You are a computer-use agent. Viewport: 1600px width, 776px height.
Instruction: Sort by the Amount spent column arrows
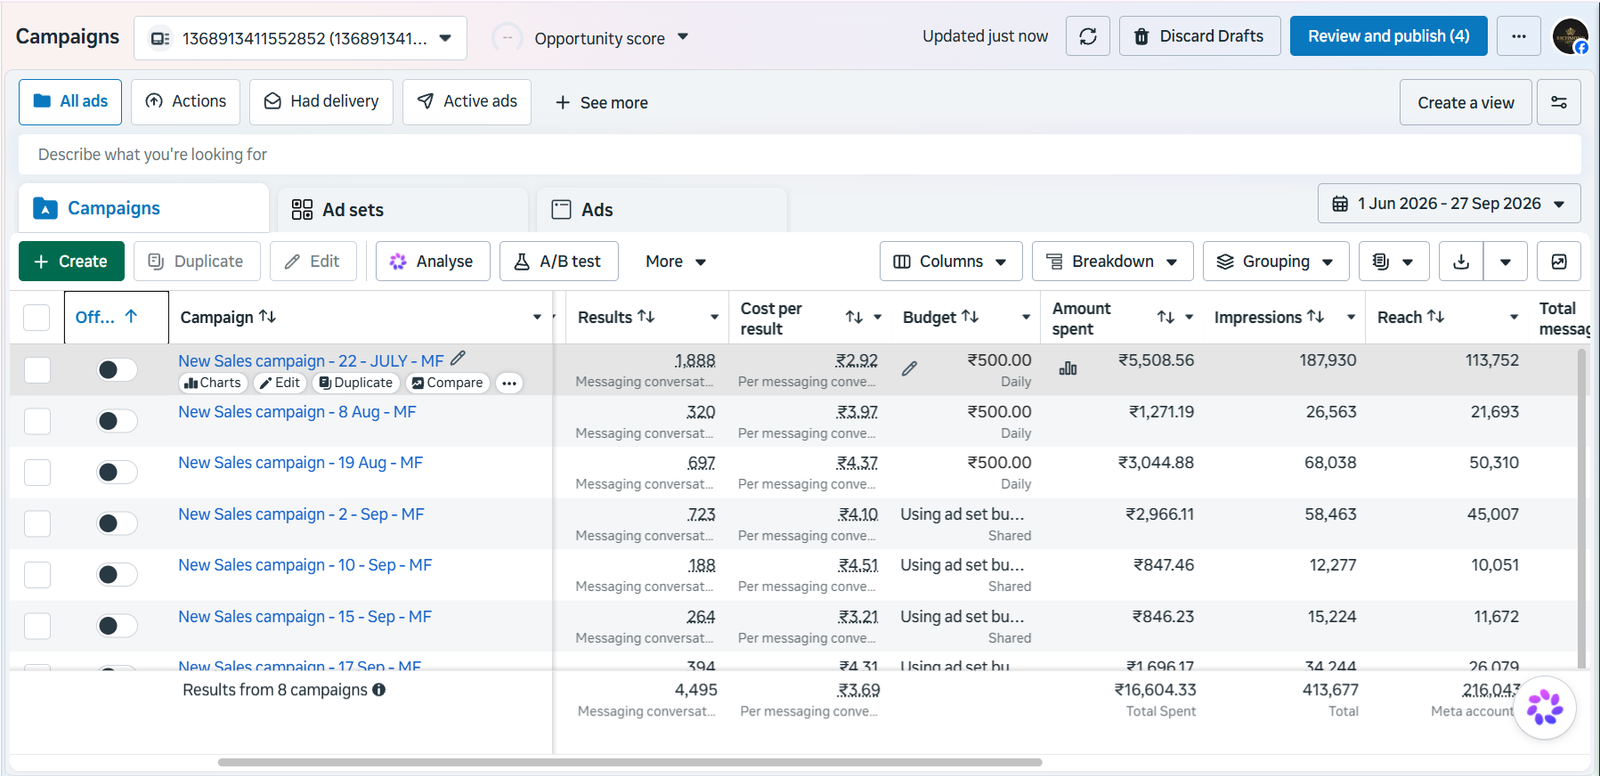1166,317
